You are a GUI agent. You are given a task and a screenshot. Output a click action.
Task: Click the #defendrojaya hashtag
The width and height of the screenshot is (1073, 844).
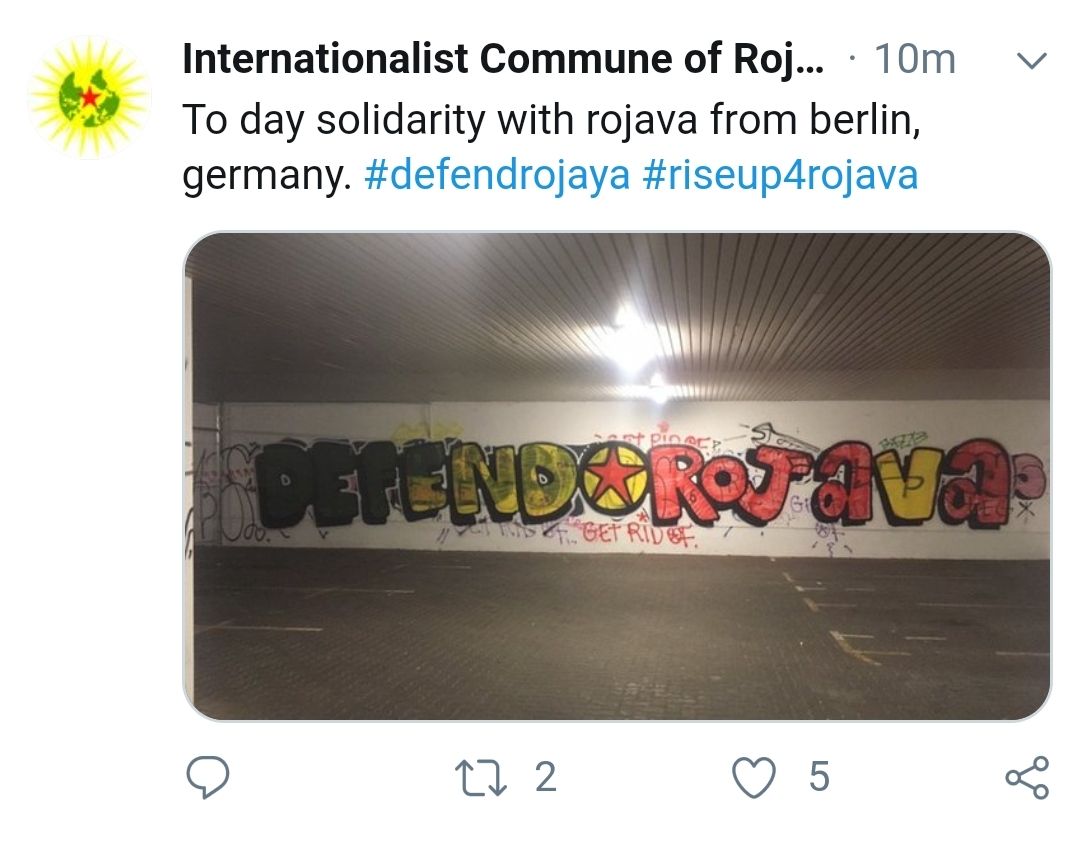pos(497,175)
